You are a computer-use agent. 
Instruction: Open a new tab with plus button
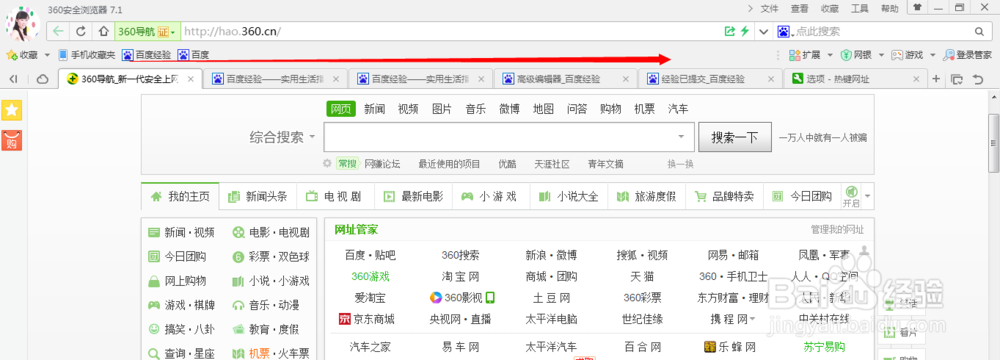tap(936, 79)
